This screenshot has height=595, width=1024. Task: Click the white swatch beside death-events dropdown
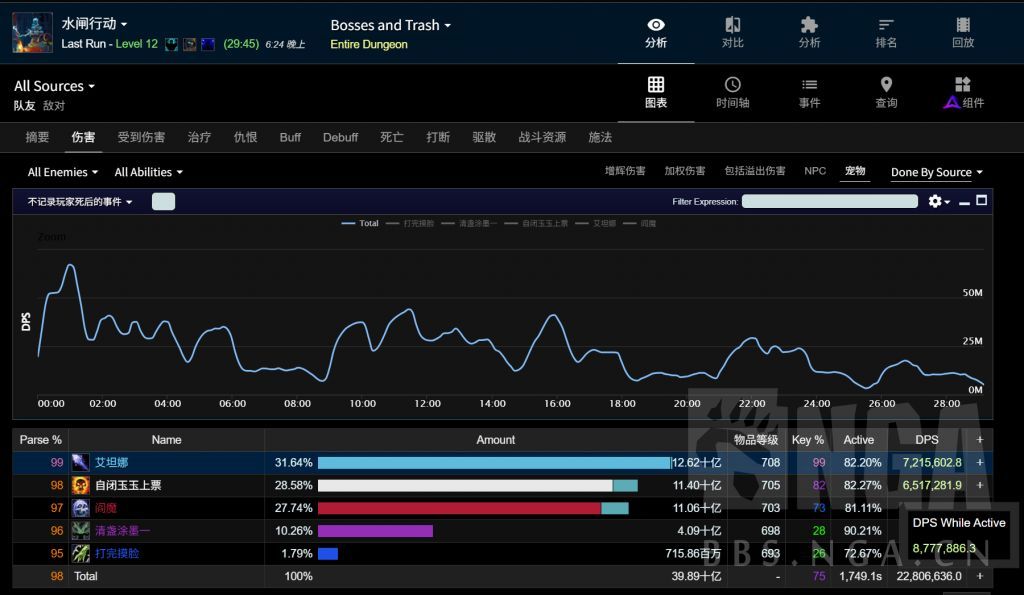pos(163,201)
